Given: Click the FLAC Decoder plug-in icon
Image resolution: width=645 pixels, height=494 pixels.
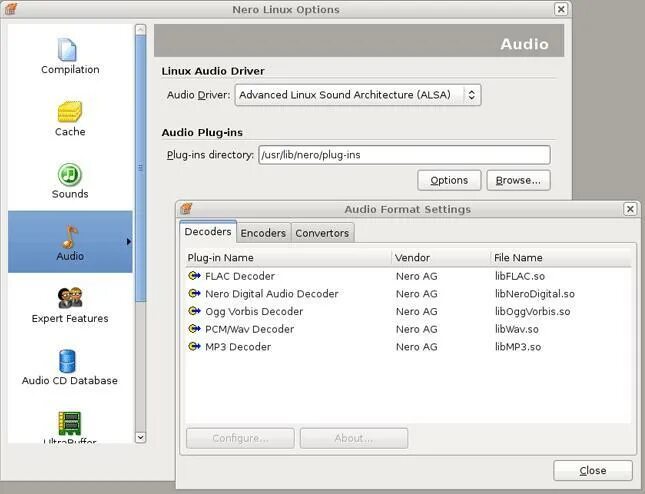Looking at the screenshot, I should (194, 276).
